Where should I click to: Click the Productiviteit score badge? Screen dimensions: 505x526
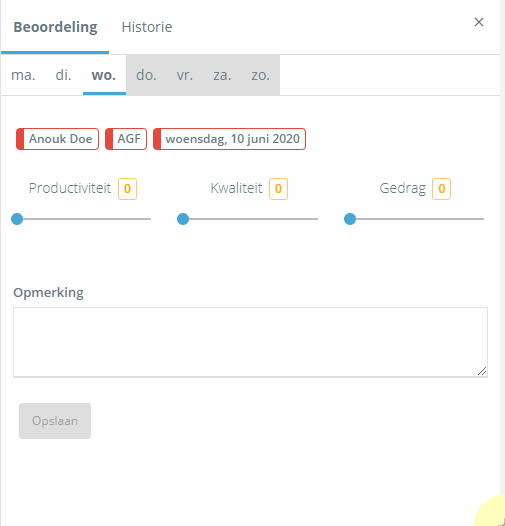pos(127,189)
